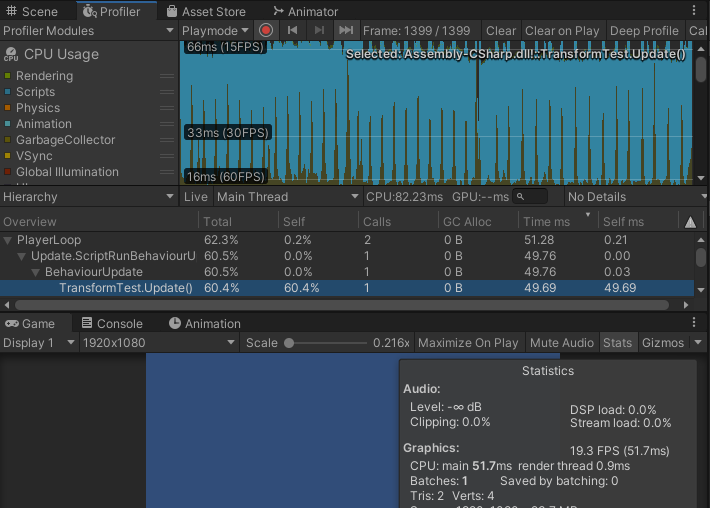The width and height of the screenshot is (710, 508).
Task: Toggle Animation category in CPU chart
Action: [x=7, y=124]
